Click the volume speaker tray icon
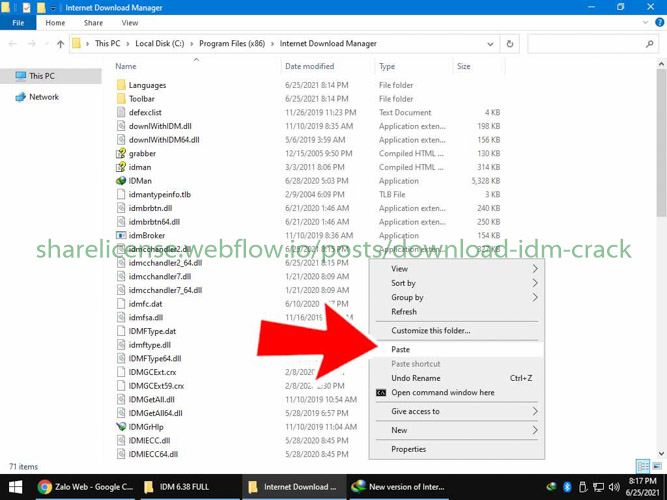The image size is (667, 500). click(x=614, y=487)
